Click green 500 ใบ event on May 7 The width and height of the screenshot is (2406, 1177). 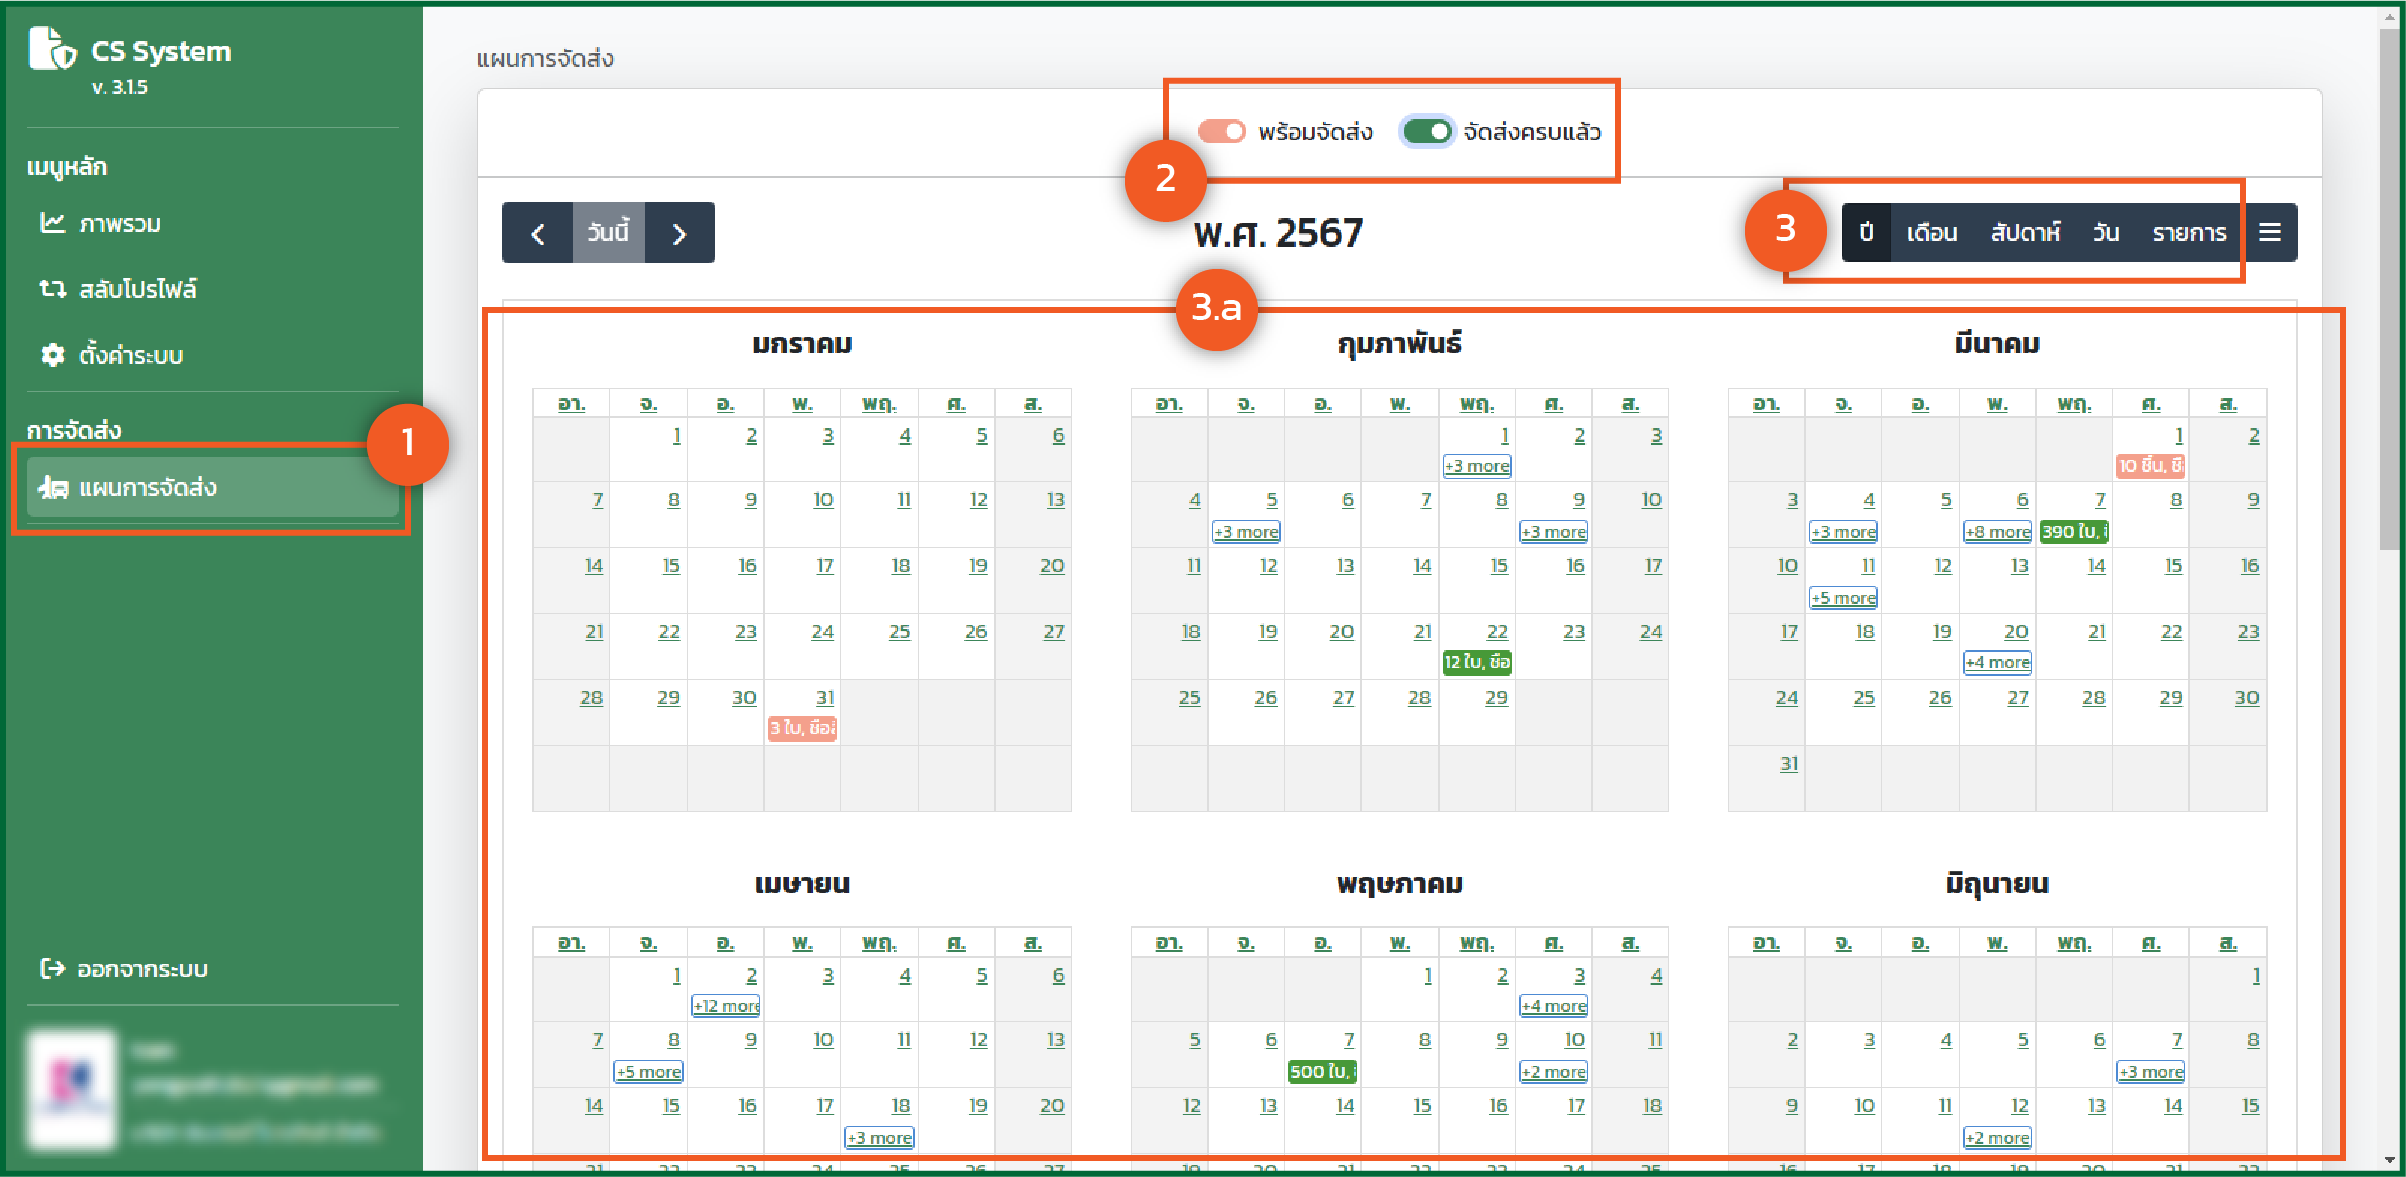[x=1322, y=1072]
